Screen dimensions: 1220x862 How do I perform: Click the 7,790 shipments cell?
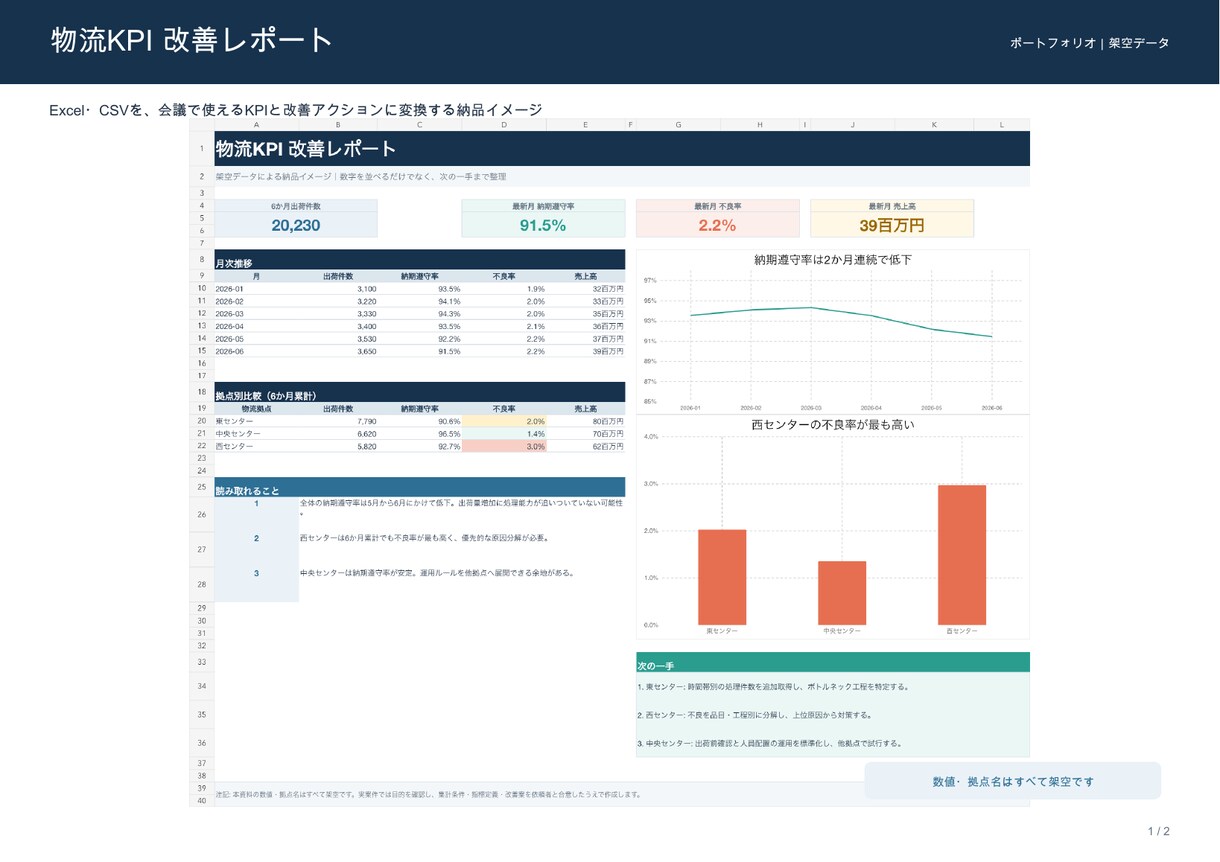338,421
